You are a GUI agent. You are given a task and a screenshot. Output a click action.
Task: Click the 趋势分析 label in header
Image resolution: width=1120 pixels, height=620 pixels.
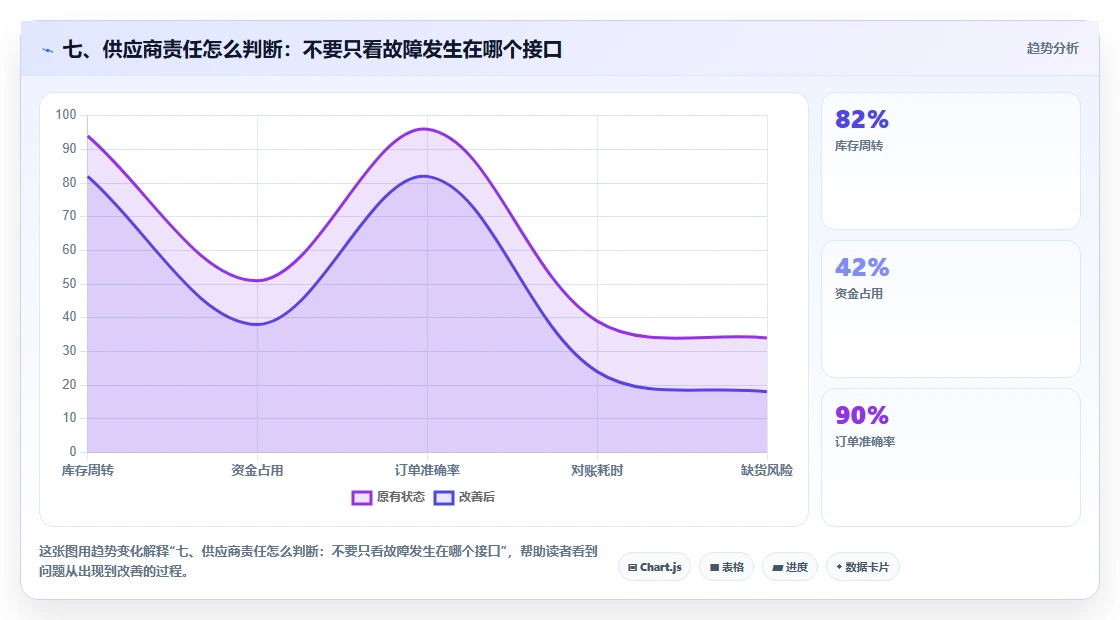click(x=1052, y=49)
